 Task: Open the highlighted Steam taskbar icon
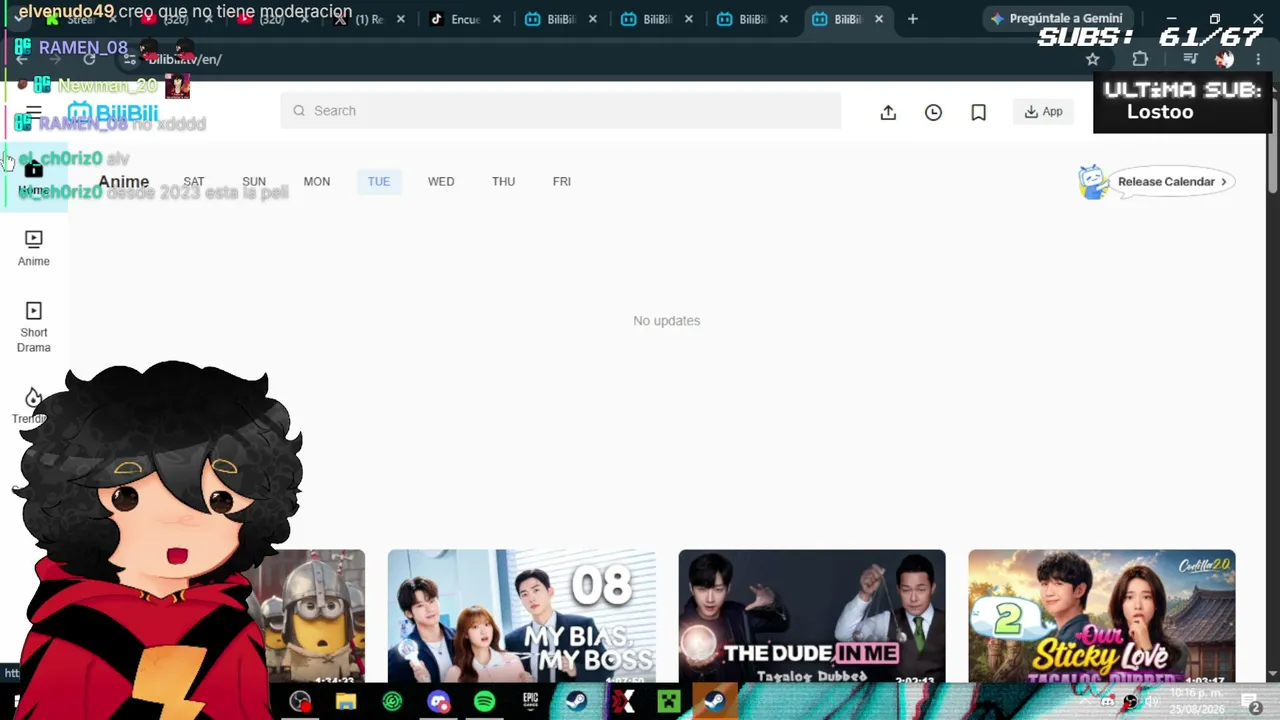714,702
